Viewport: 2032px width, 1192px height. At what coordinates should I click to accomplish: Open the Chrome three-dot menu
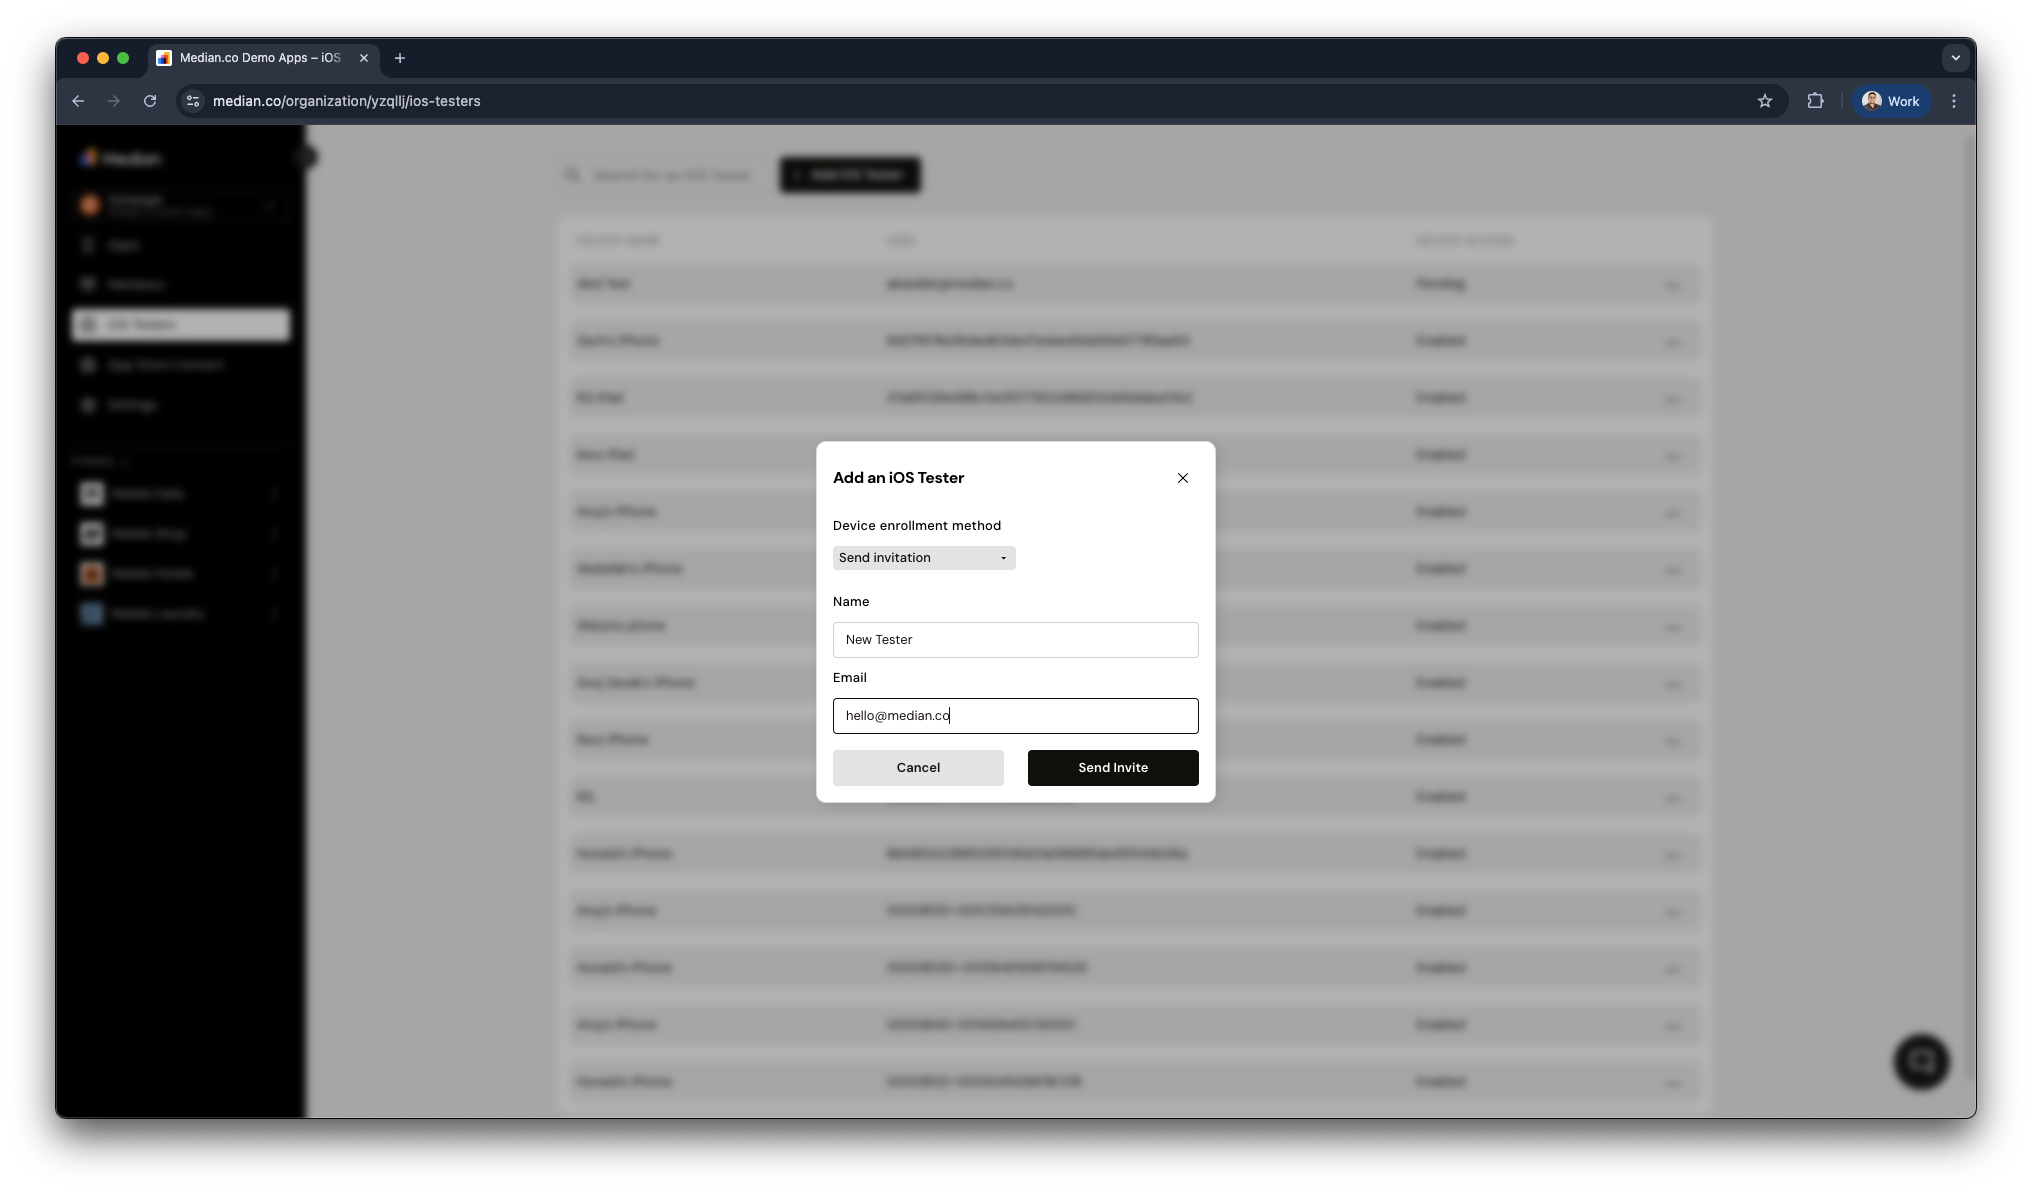coord(1954,101)
